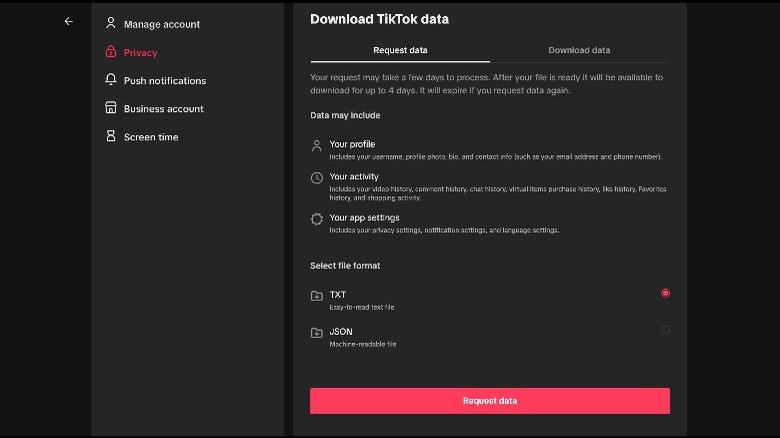Go to Business account section

pos(163,108)
